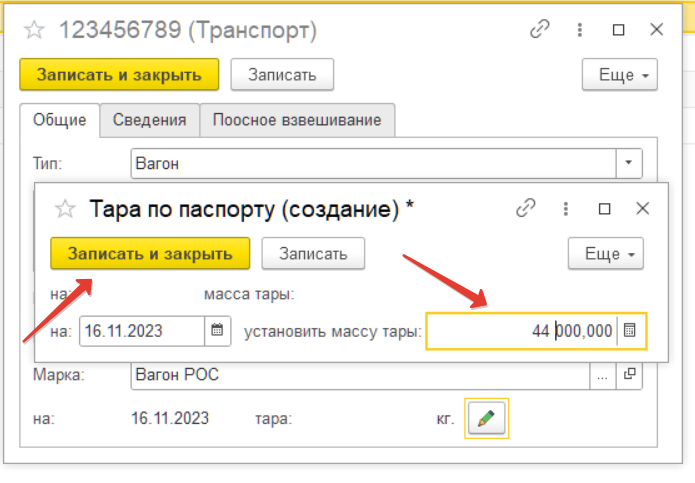Click inside the 'установить массу тары' input
The height and width of the screenshot is (483, 695).
[520, 330]
